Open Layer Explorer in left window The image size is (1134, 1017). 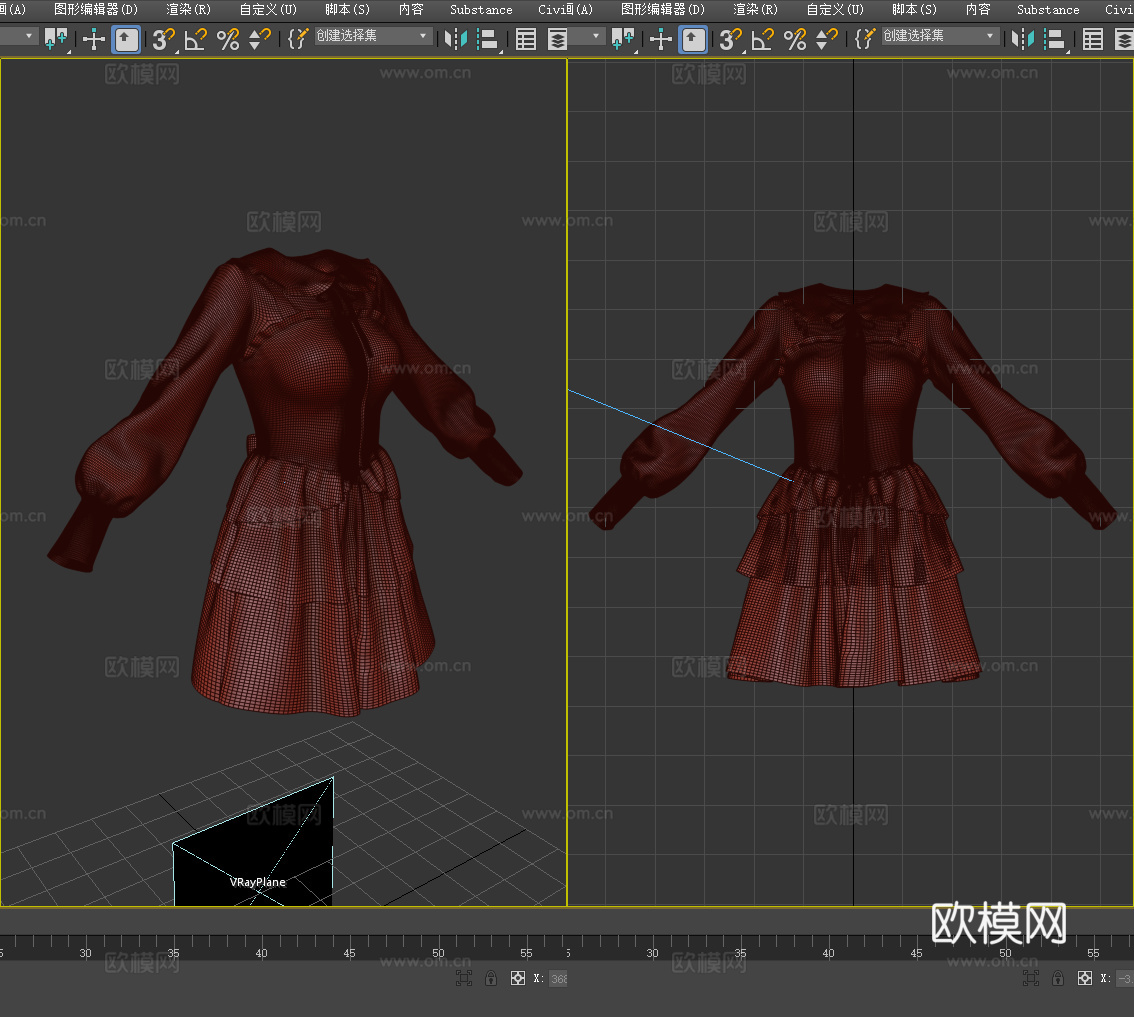557,39
